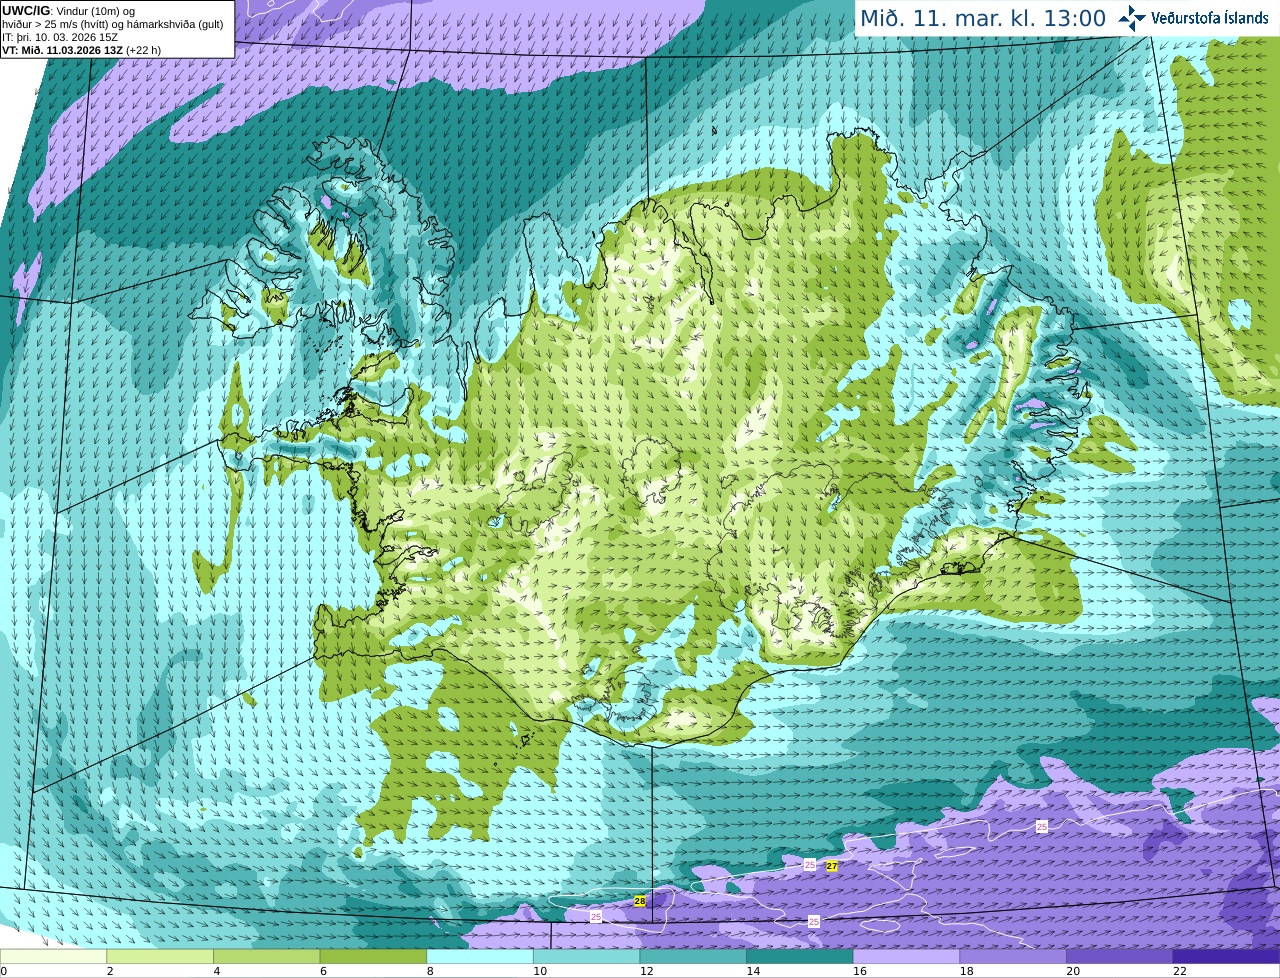
Task: Click the legend scale number 12
Action: [647, 971]
